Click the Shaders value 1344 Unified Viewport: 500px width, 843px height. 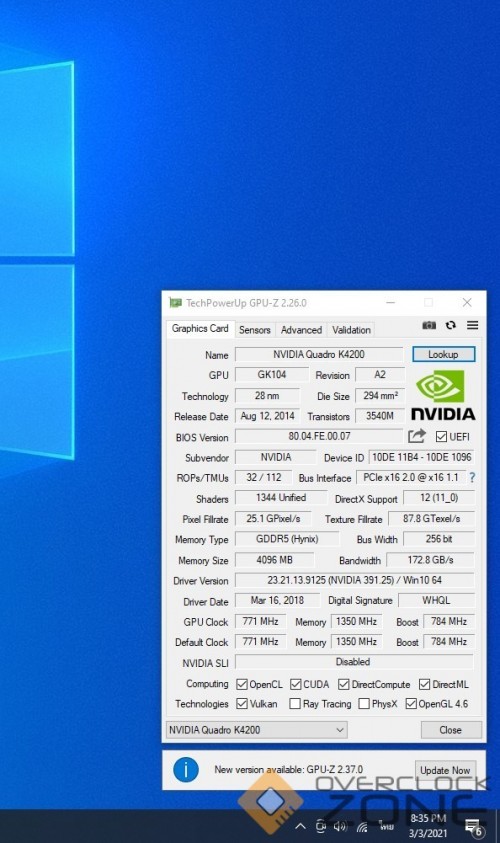[281, 498]
